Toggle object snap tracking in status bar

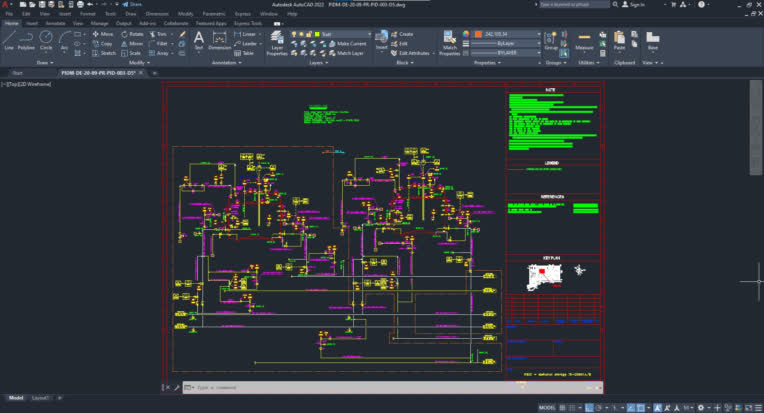[631, 408]
